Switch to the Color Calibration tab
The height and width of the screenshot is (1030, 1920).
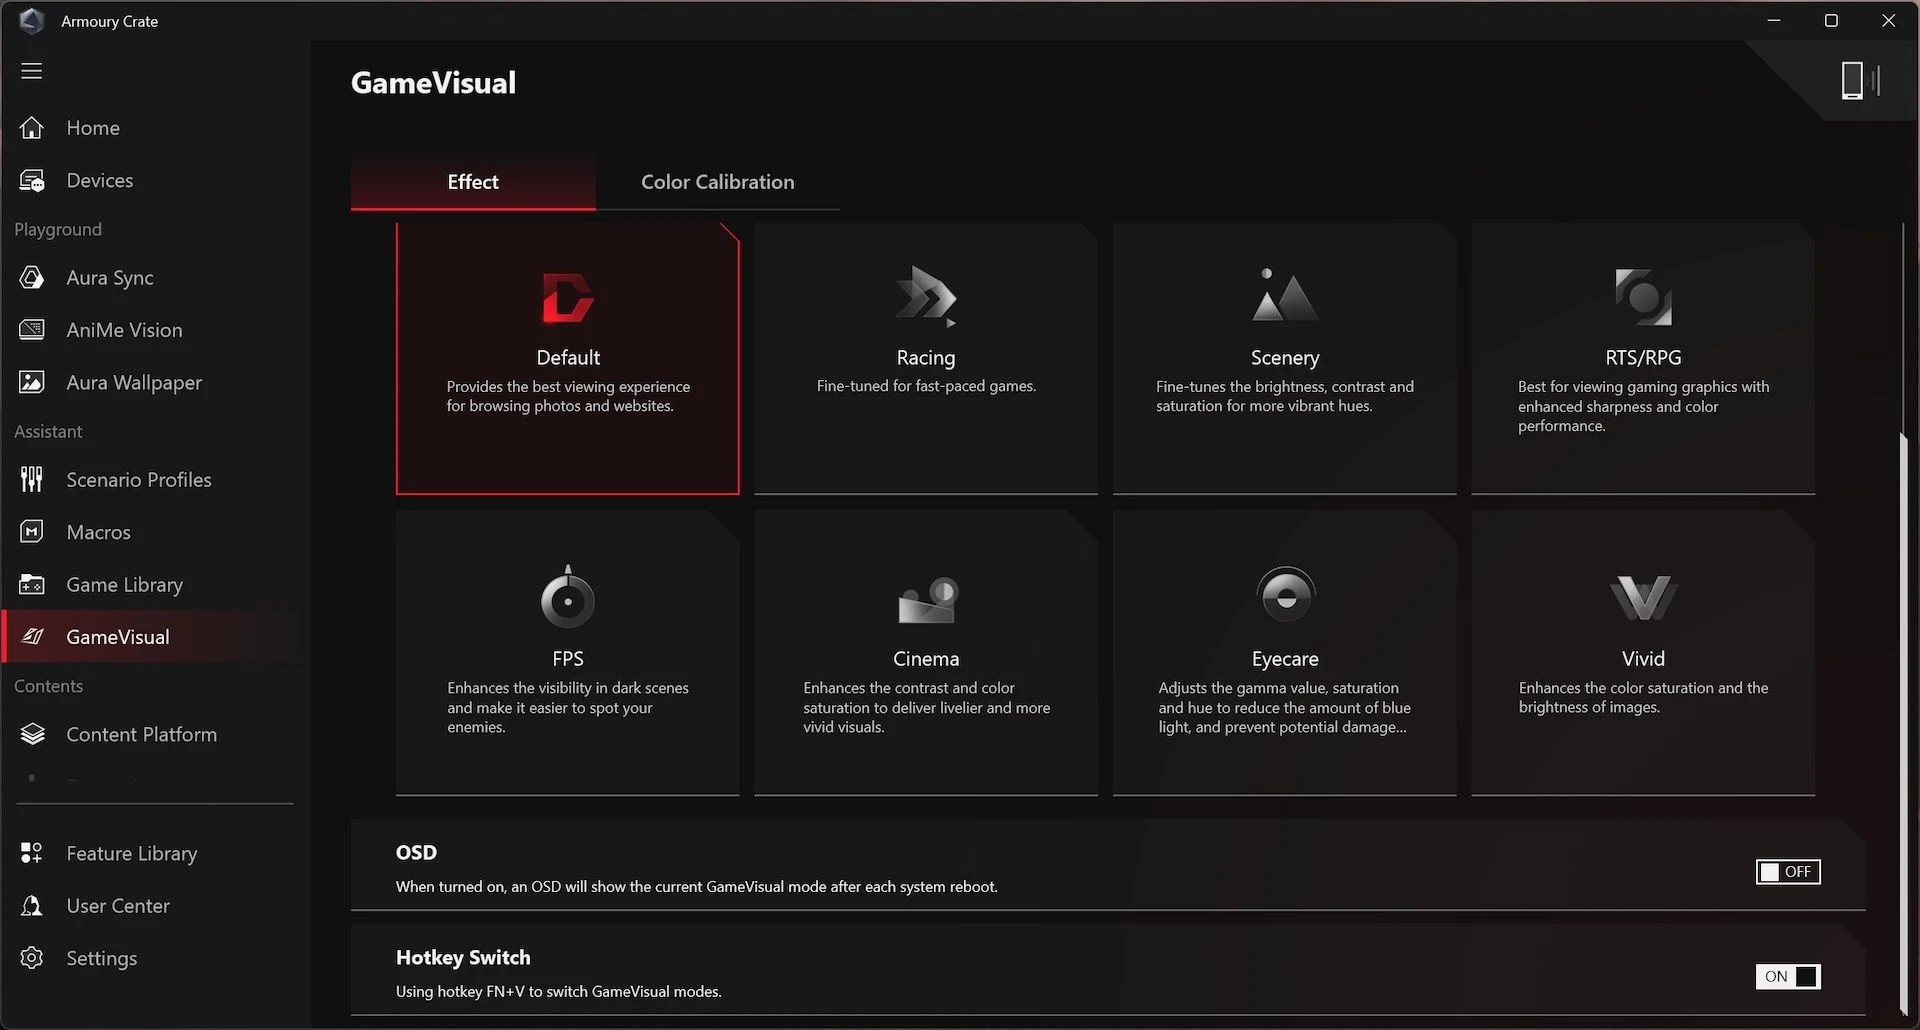[717, 181]
